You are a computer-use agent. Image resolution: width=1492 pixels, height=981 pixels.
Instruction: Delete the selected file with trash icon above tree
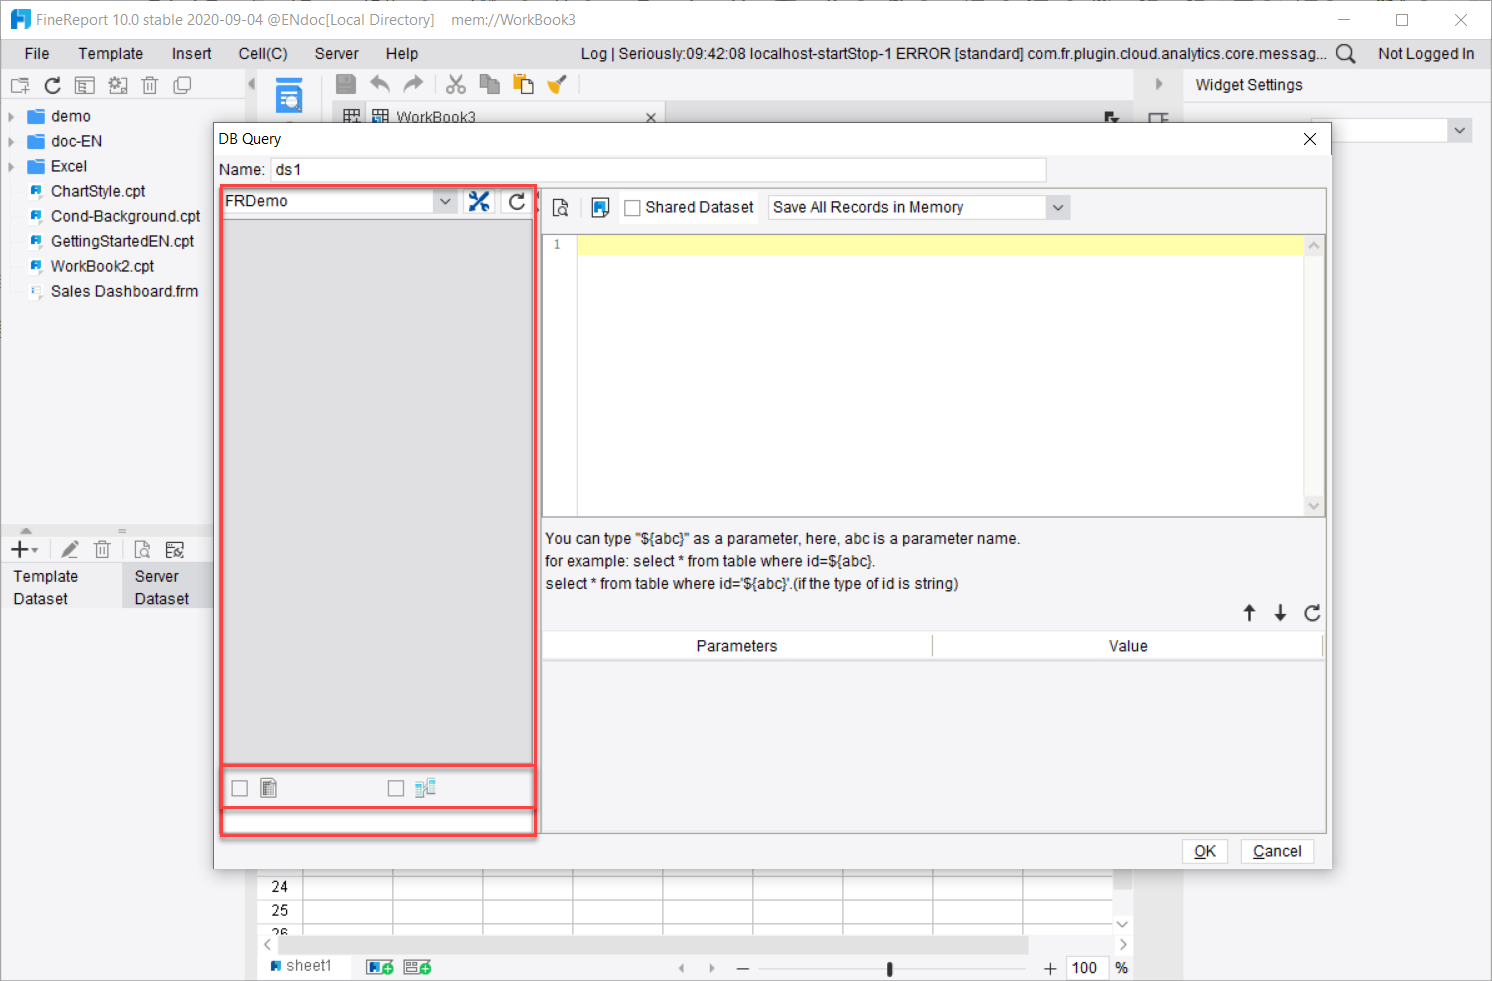coord(150,86)
